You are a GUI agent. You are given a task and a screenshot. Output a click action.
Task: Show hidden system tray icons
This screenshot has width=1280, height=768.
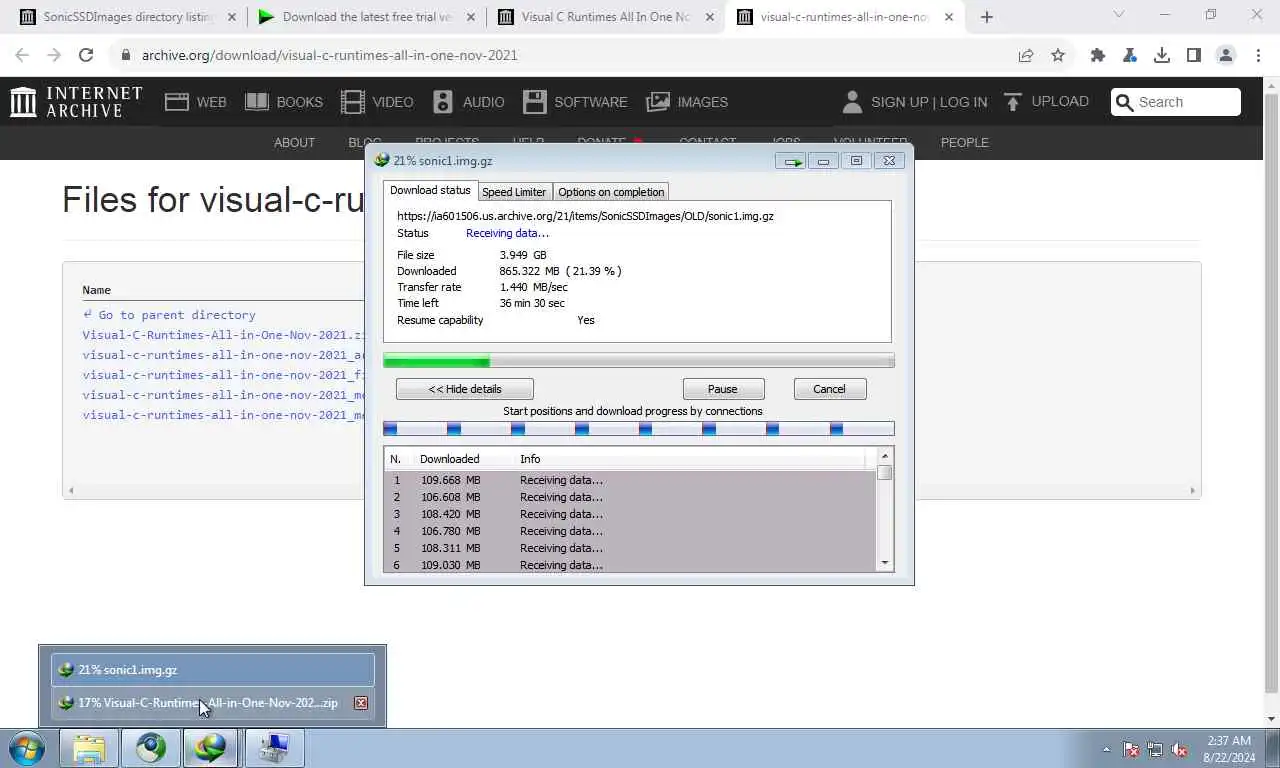coord(1106,749)
